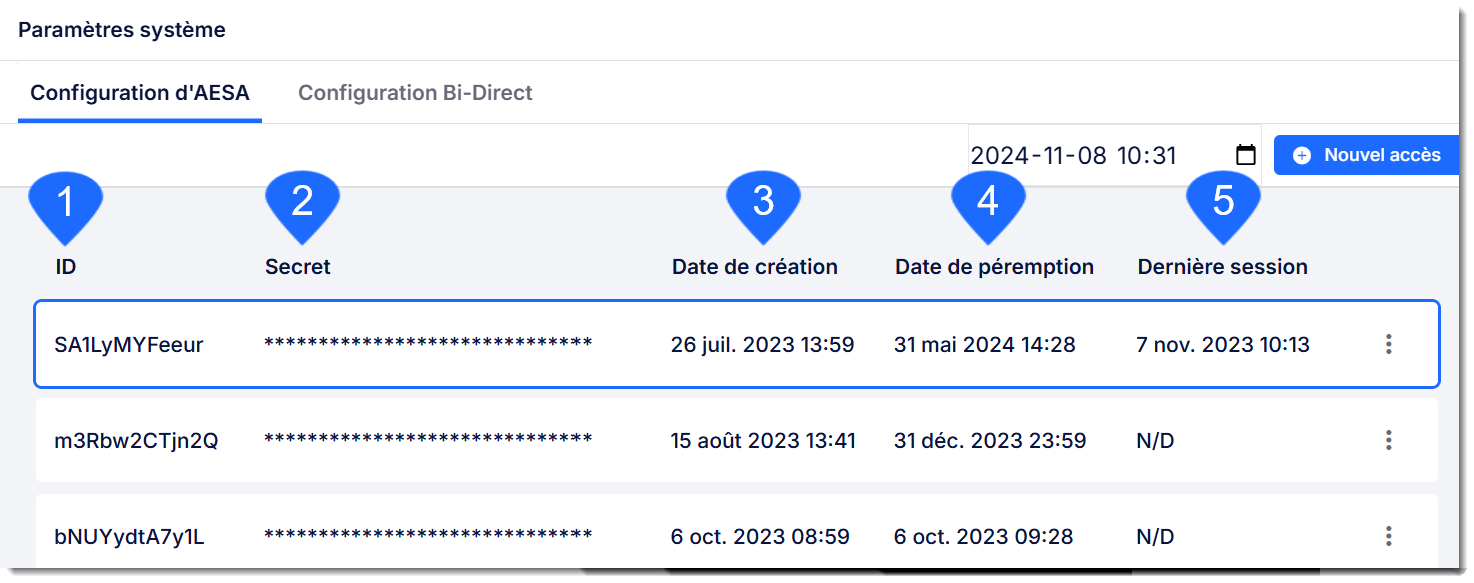Click callout marker number 1
The image size is (1474, 583).
tap(66, 206)
